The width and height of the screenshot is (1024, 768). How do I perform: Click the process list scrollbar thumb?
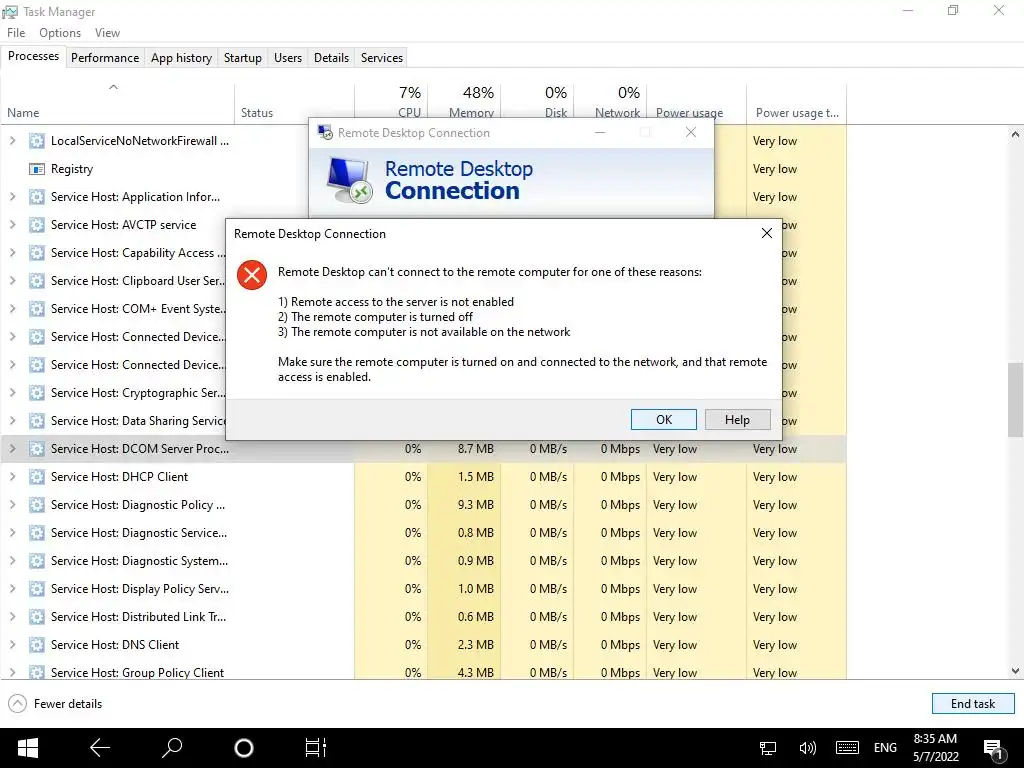click(1015, 399)
